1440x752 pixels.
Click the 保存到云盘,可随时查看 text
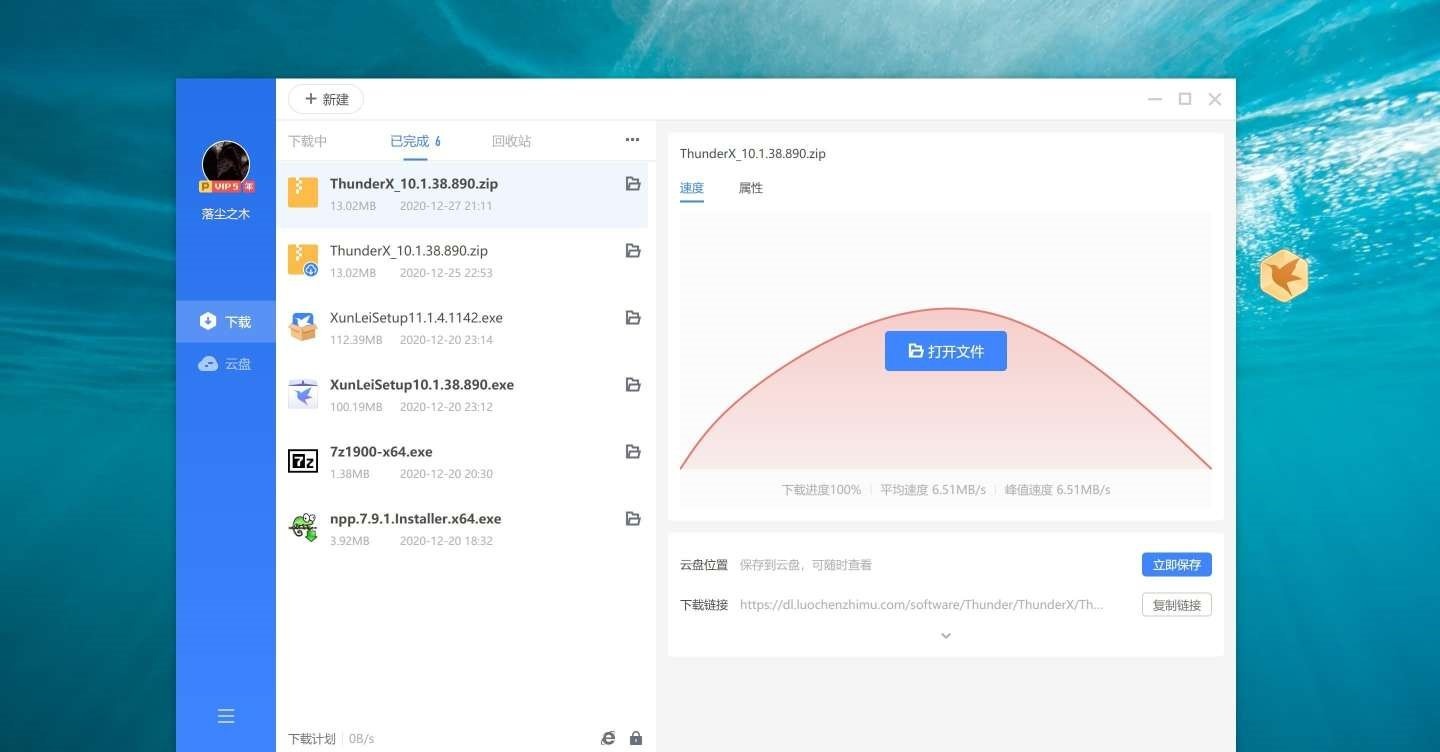[x=806, y=565]
